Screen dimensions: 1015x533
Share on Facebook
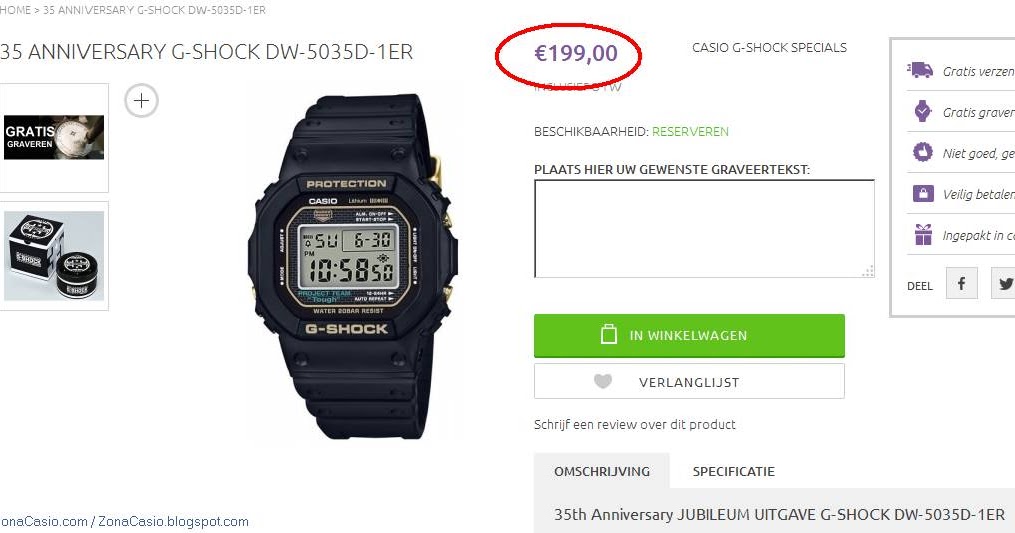[x=962, y=283]
